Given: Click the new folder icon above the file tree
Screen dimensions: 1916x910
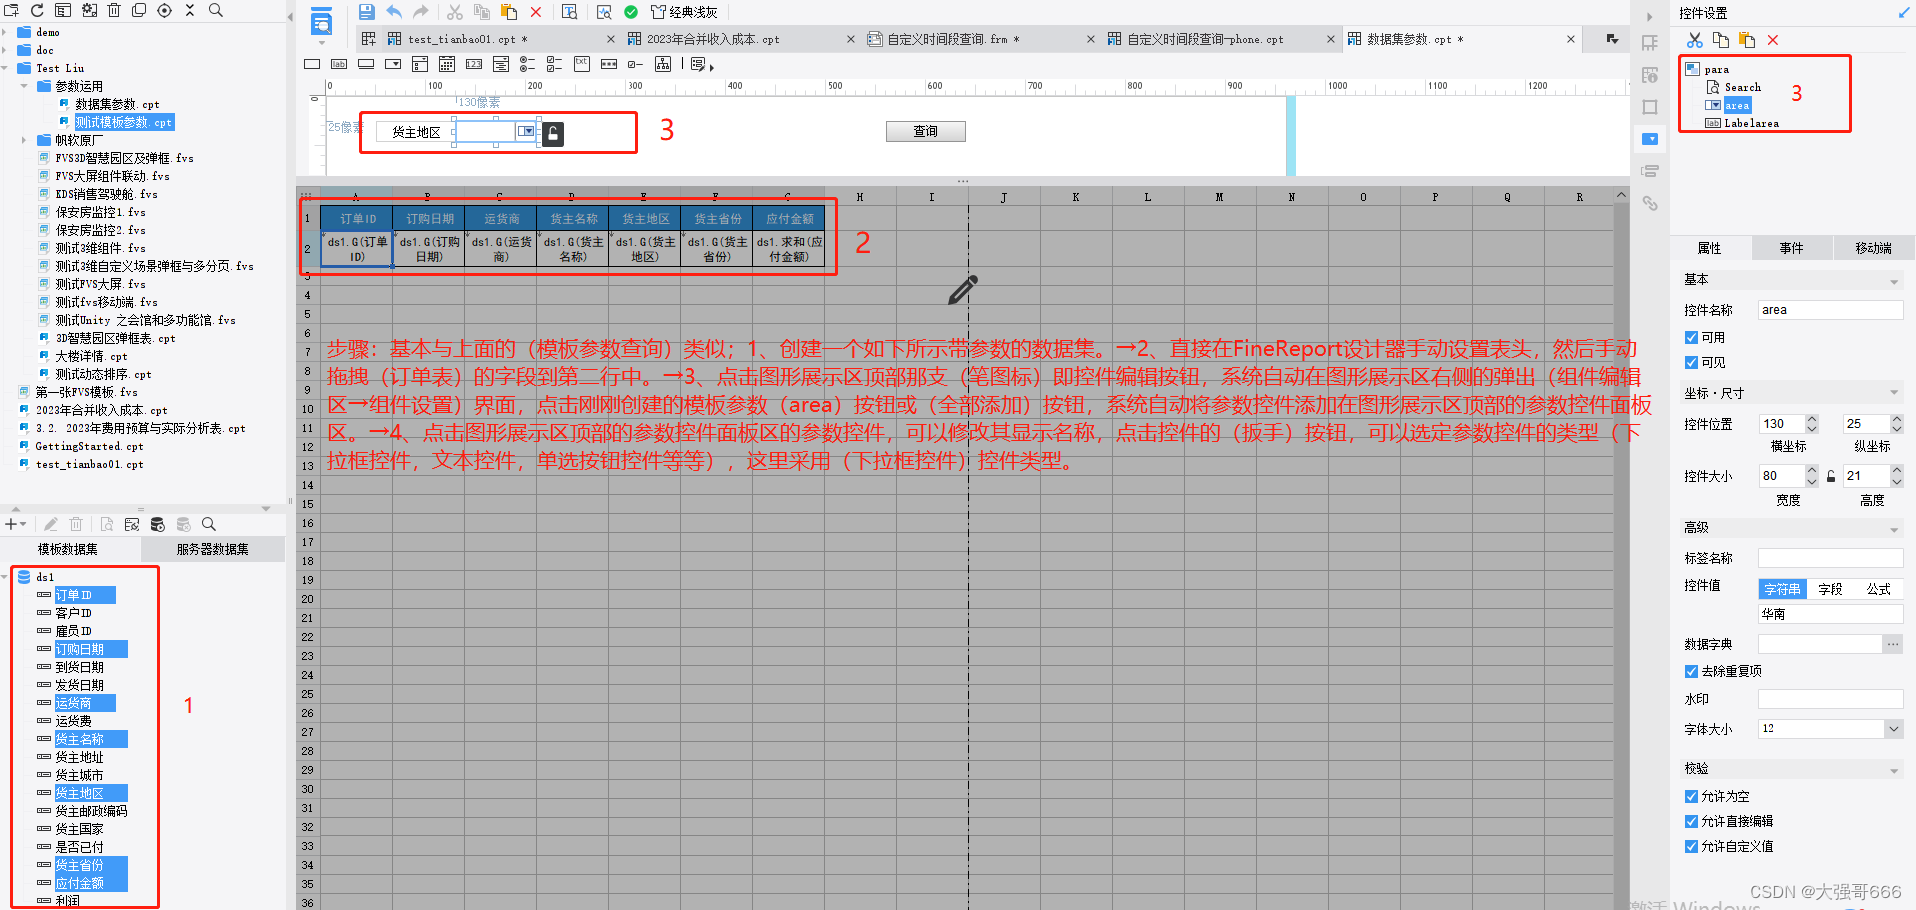Looking at the screenshot, I should tap(12, 10).
